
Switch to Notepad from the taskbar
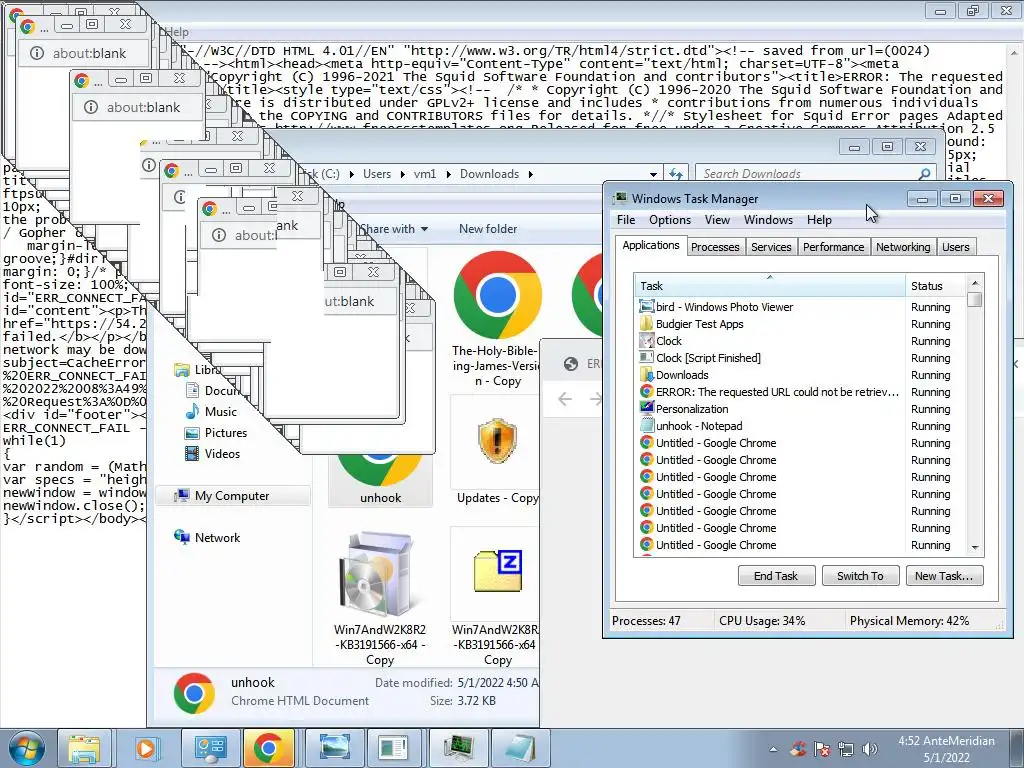click(519, 748)
